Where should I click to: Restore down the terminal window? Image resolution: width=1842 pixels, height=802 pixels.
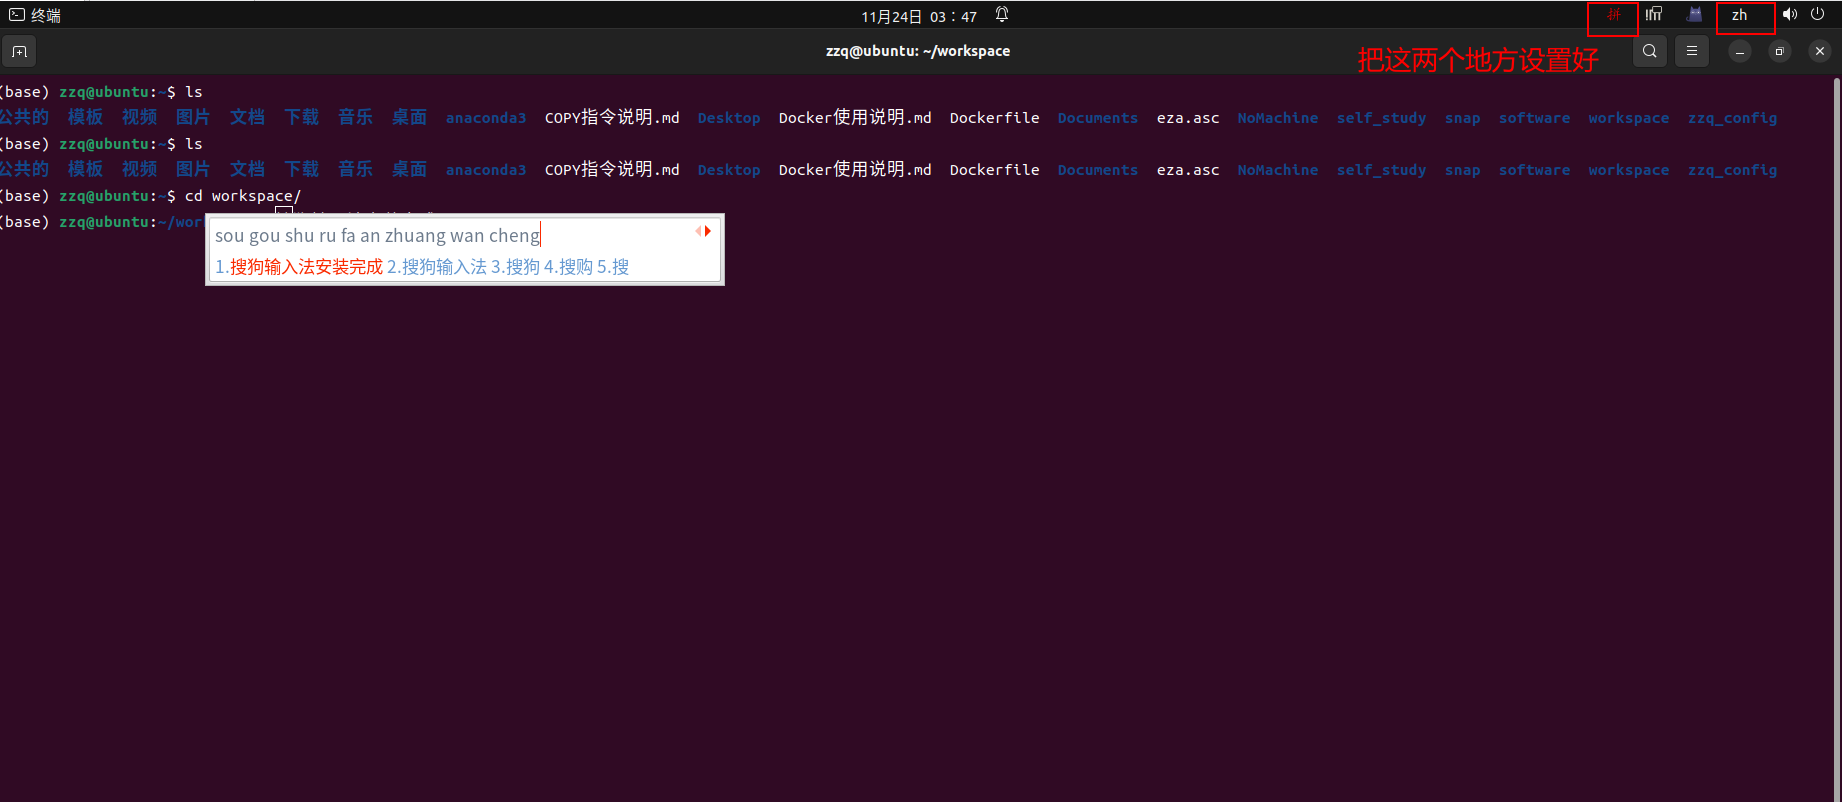(x=1780, y=51)
